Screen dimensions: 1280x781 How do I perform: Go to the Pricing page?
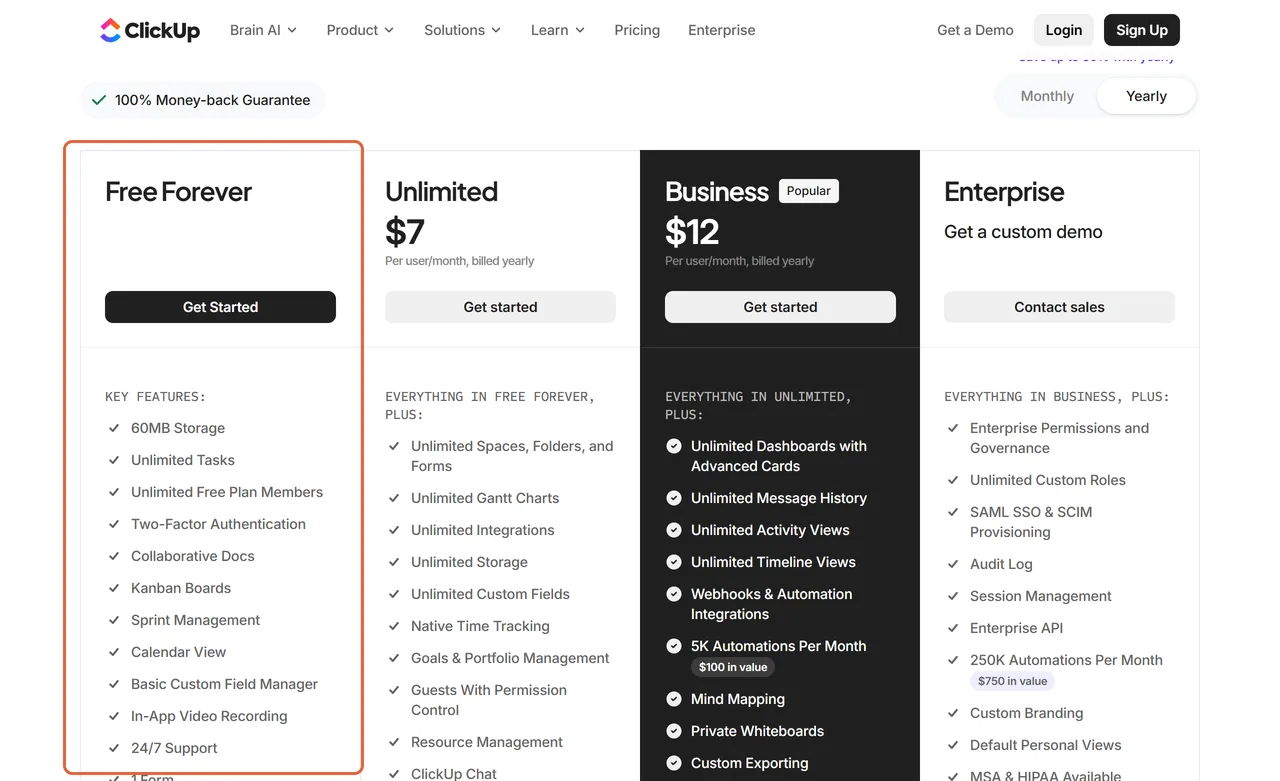click(637, 30)
